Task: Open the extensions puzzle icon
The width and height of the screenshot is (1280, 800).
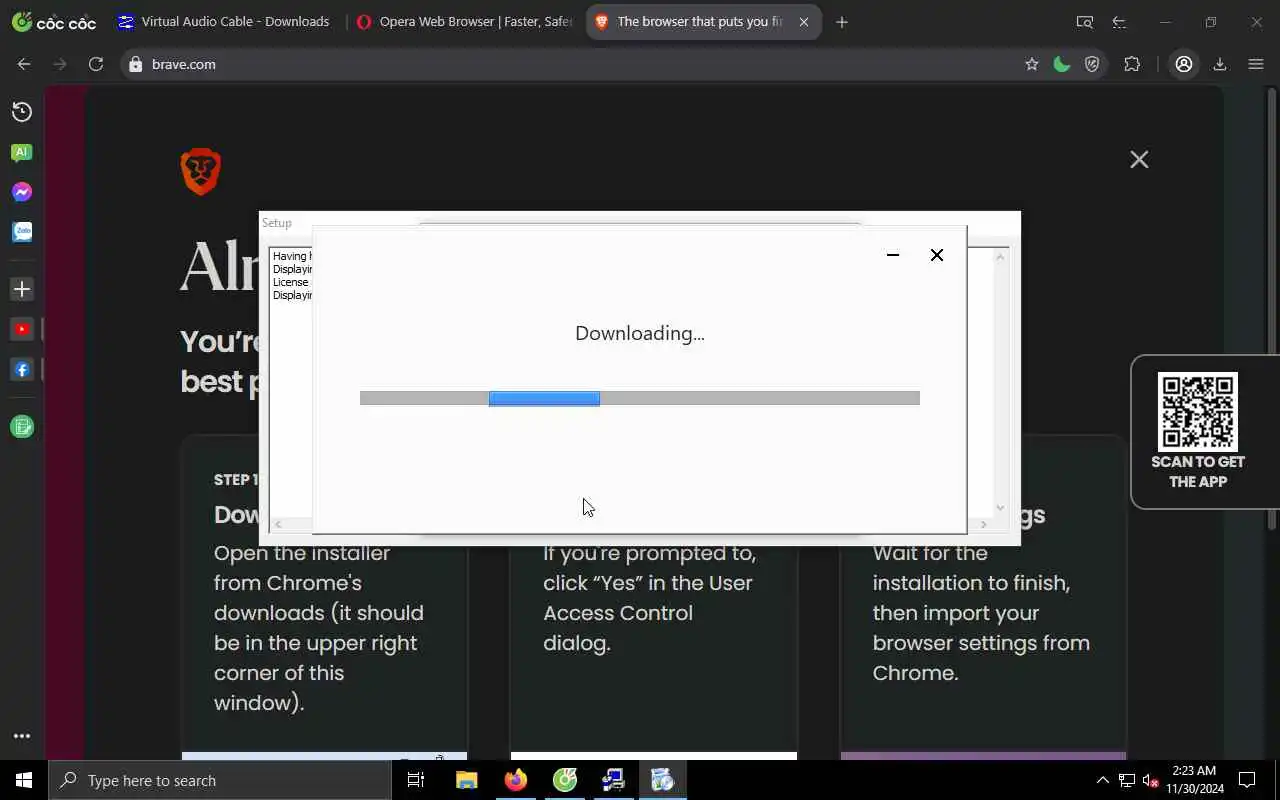Action: pyautogui.click(x=1132, y=64)
